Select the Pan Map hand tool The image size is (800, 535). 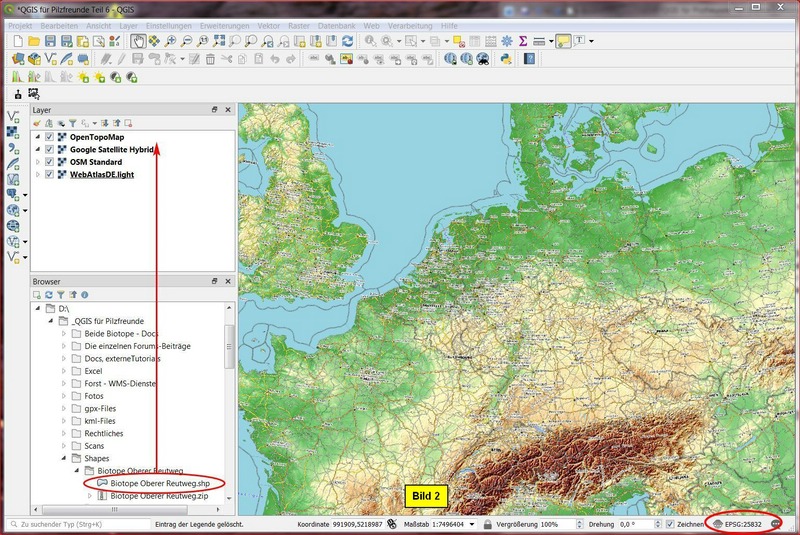pyautogui.click(x=137, y=41)
